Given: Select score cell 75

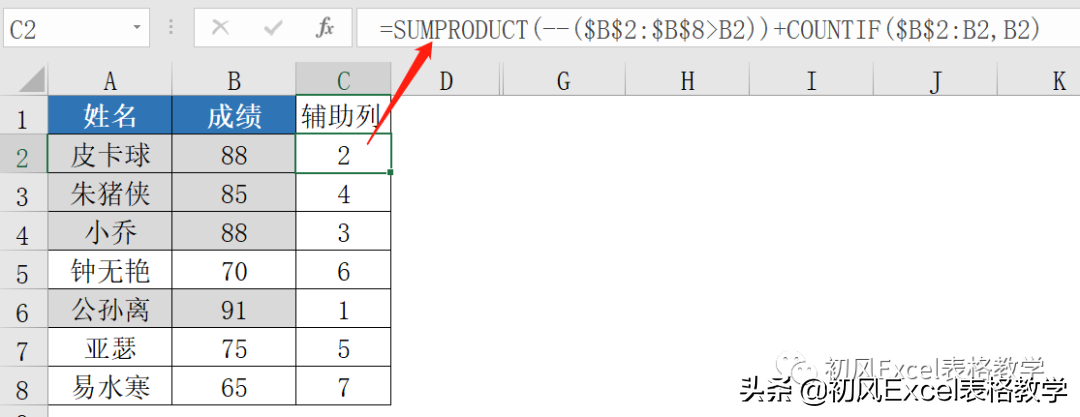Looking at the screenshot, I should [x=233, y=347].
